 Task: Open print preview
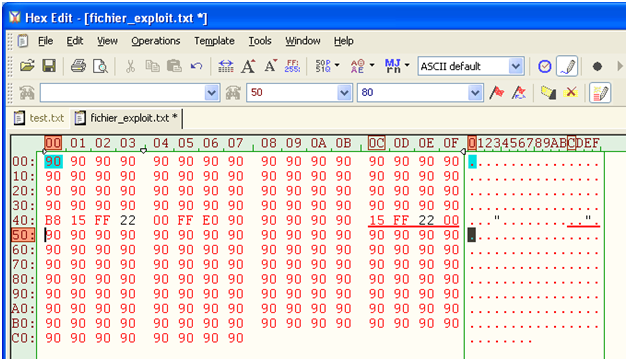[100, 66]
